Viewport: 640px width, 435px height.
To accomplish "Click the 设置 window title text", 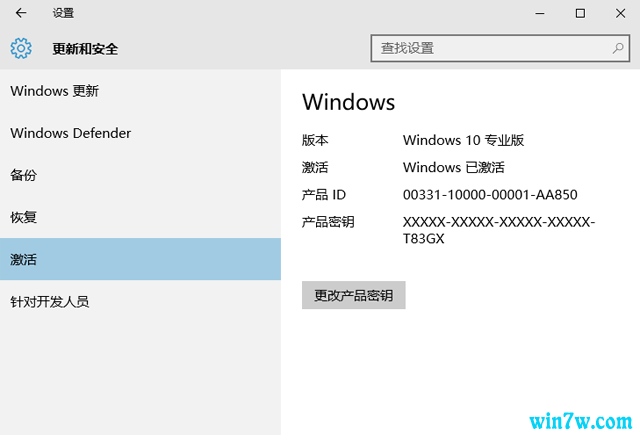I will (x=63, y=13).
